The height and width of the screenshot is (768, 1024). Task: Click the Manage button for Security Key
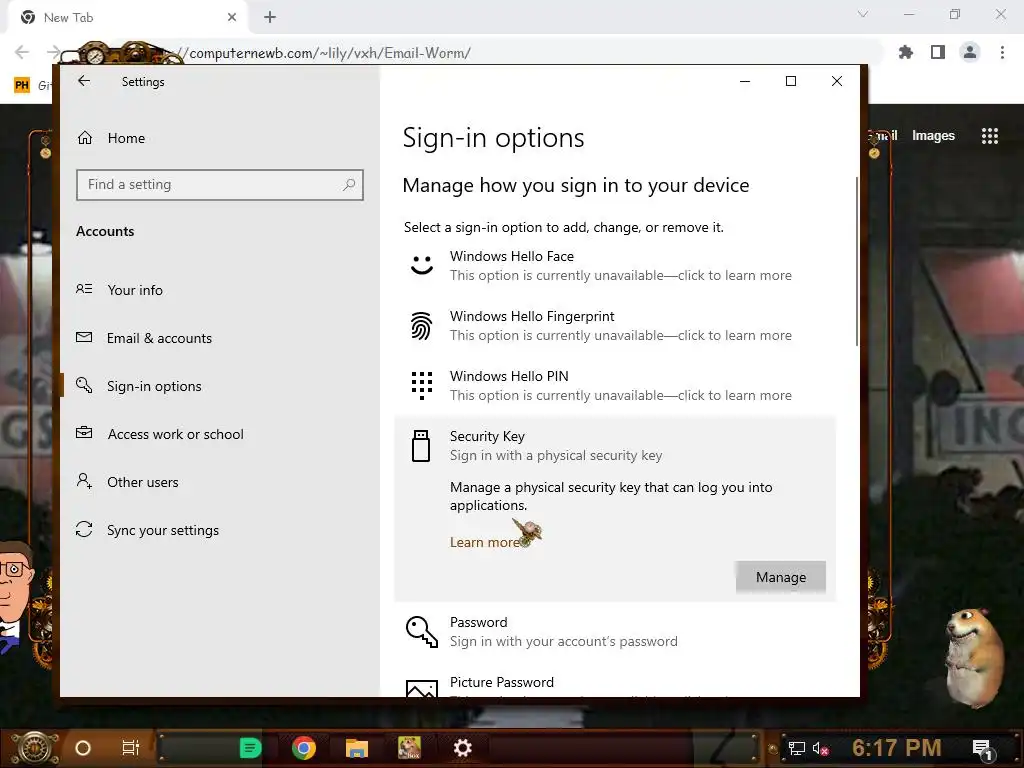[780, 577]
